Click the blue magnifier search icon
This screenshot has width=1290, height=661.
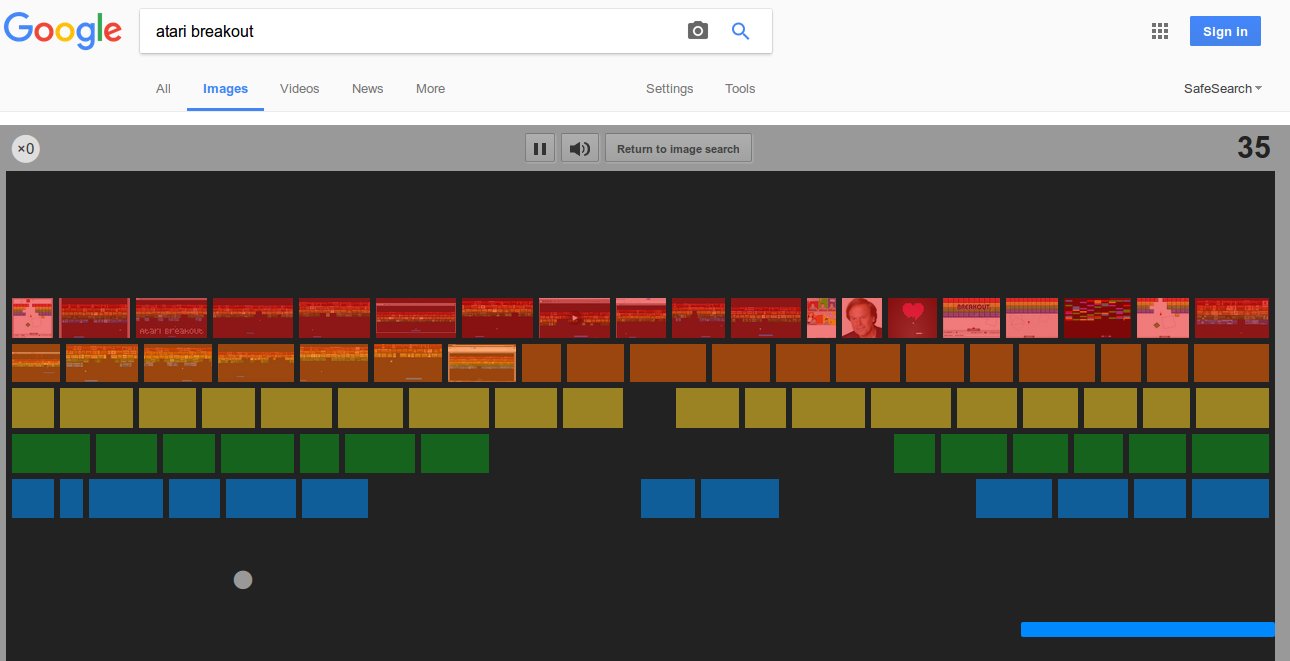[741, 31]
